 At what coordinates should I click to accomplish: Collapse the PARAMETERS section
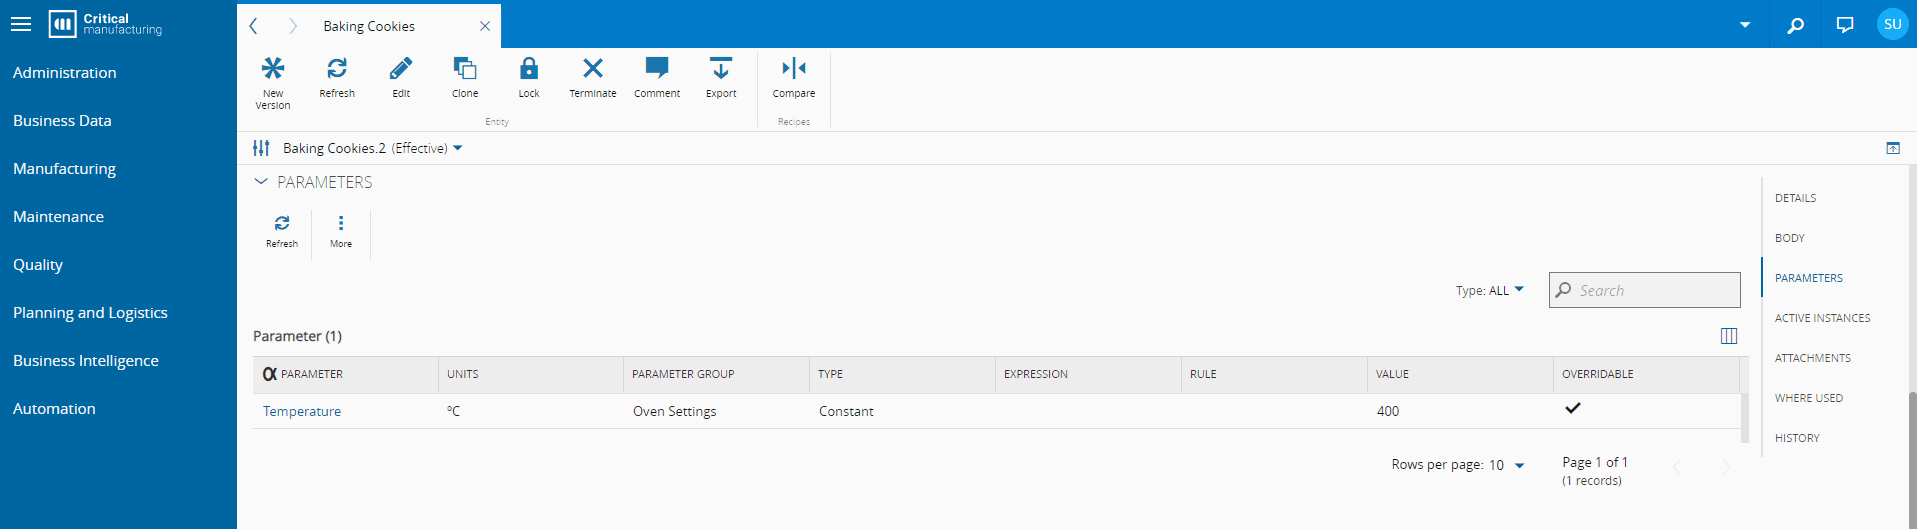coord(261,182)
